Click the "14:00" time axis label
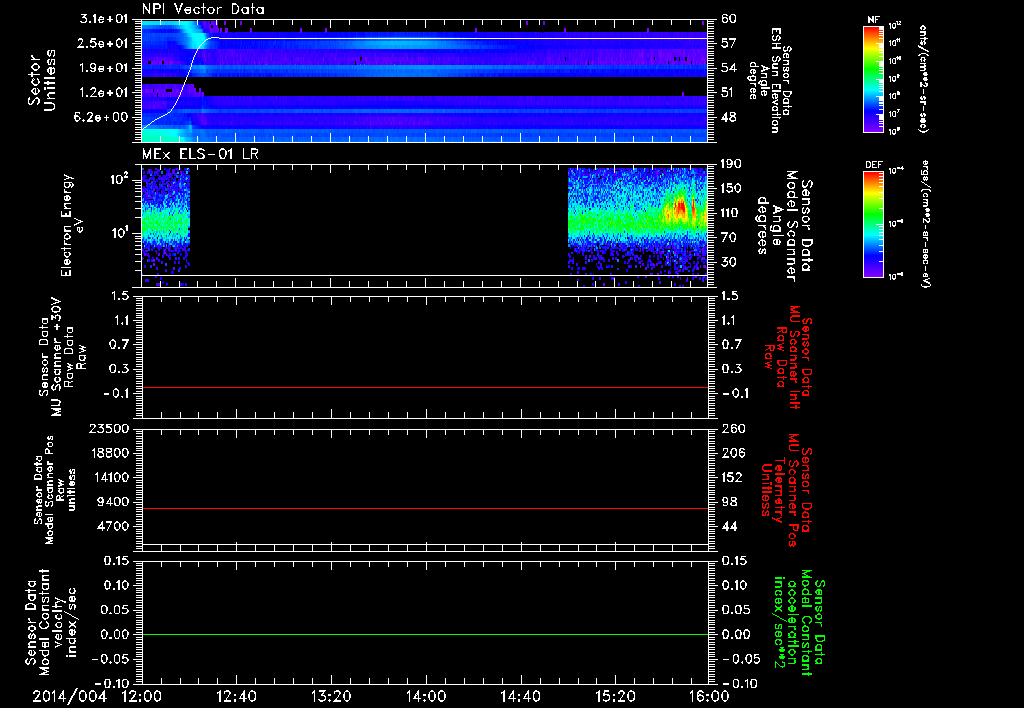Viewport: 1024px width, 708px height. click(x=426, y=696)
